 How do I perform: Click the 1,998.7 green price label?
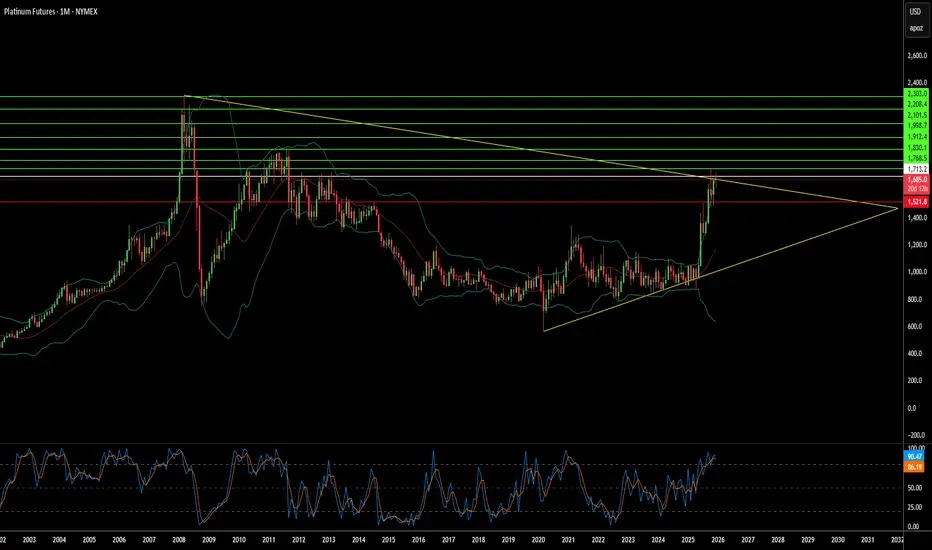pyautogui.click(x=916, y=126)
